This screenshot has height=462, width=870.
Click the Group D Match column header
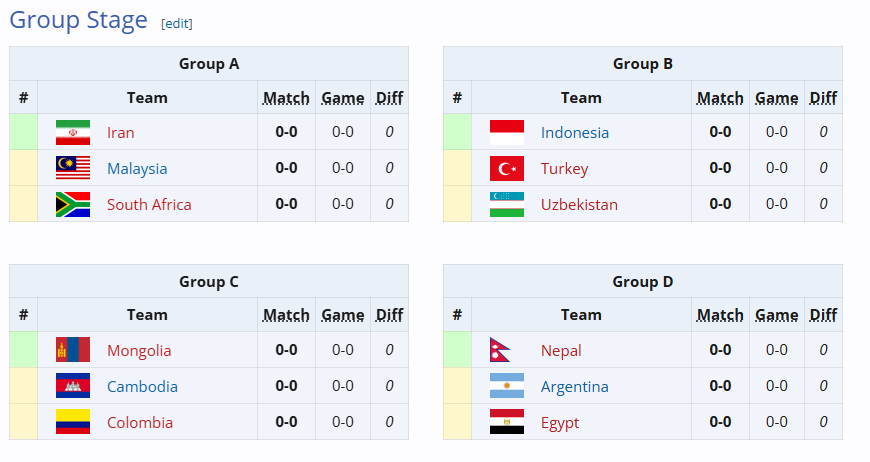click(720, 315)
